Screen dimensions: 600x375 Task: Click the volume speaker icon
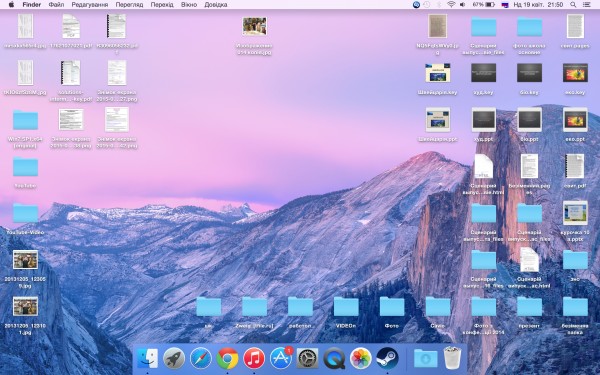pyautogui.click(x=462, y=5)
